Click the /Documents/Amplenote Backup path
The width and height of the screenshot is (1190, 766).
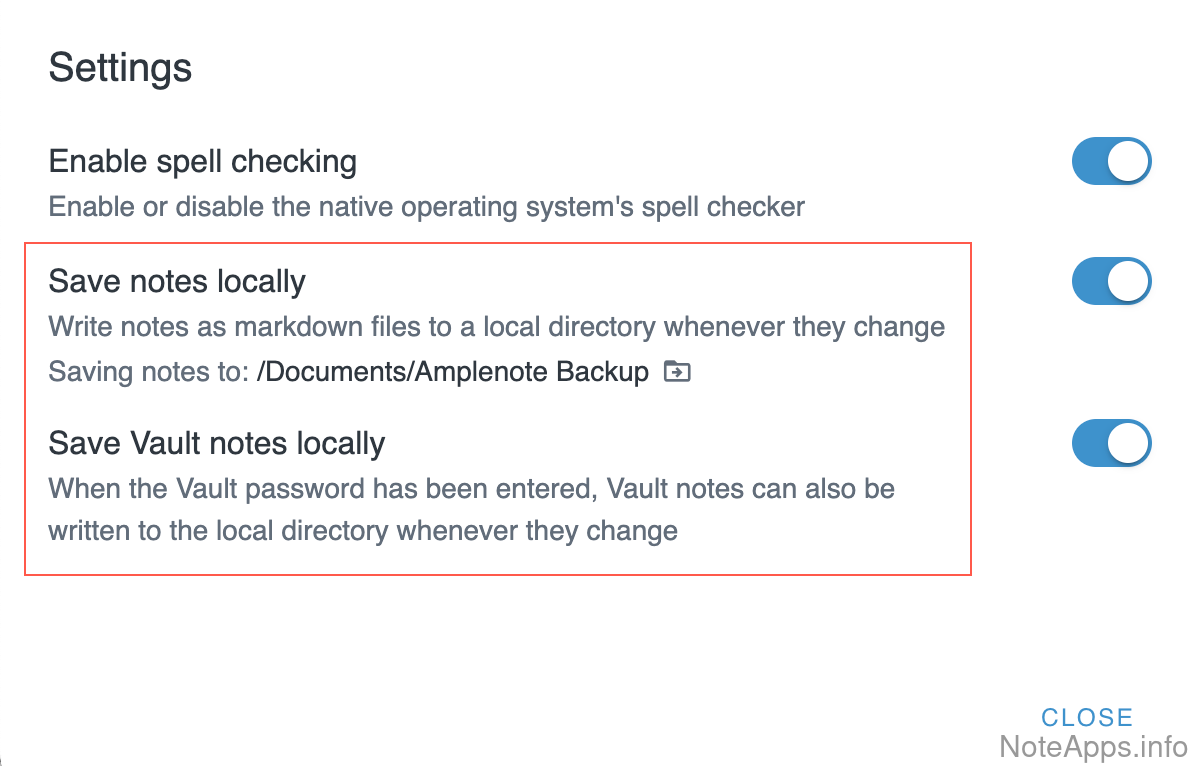(453, 373)
